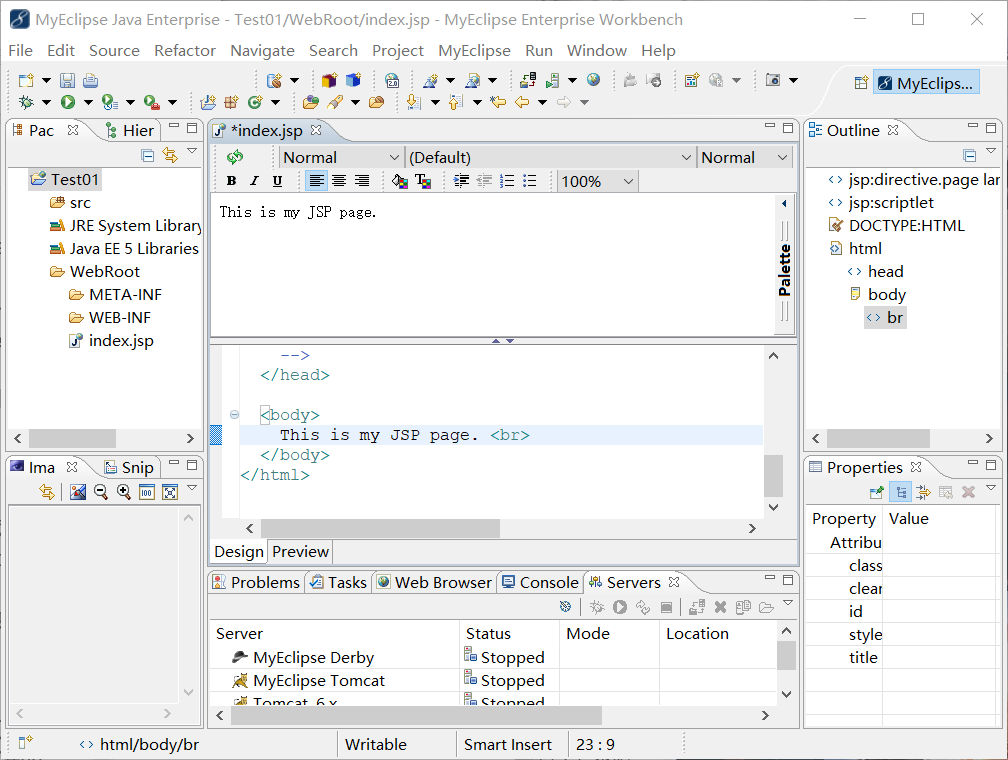Open the 100% zoom dropdown
Viewport: 1008px width, 760px height.
597,182
